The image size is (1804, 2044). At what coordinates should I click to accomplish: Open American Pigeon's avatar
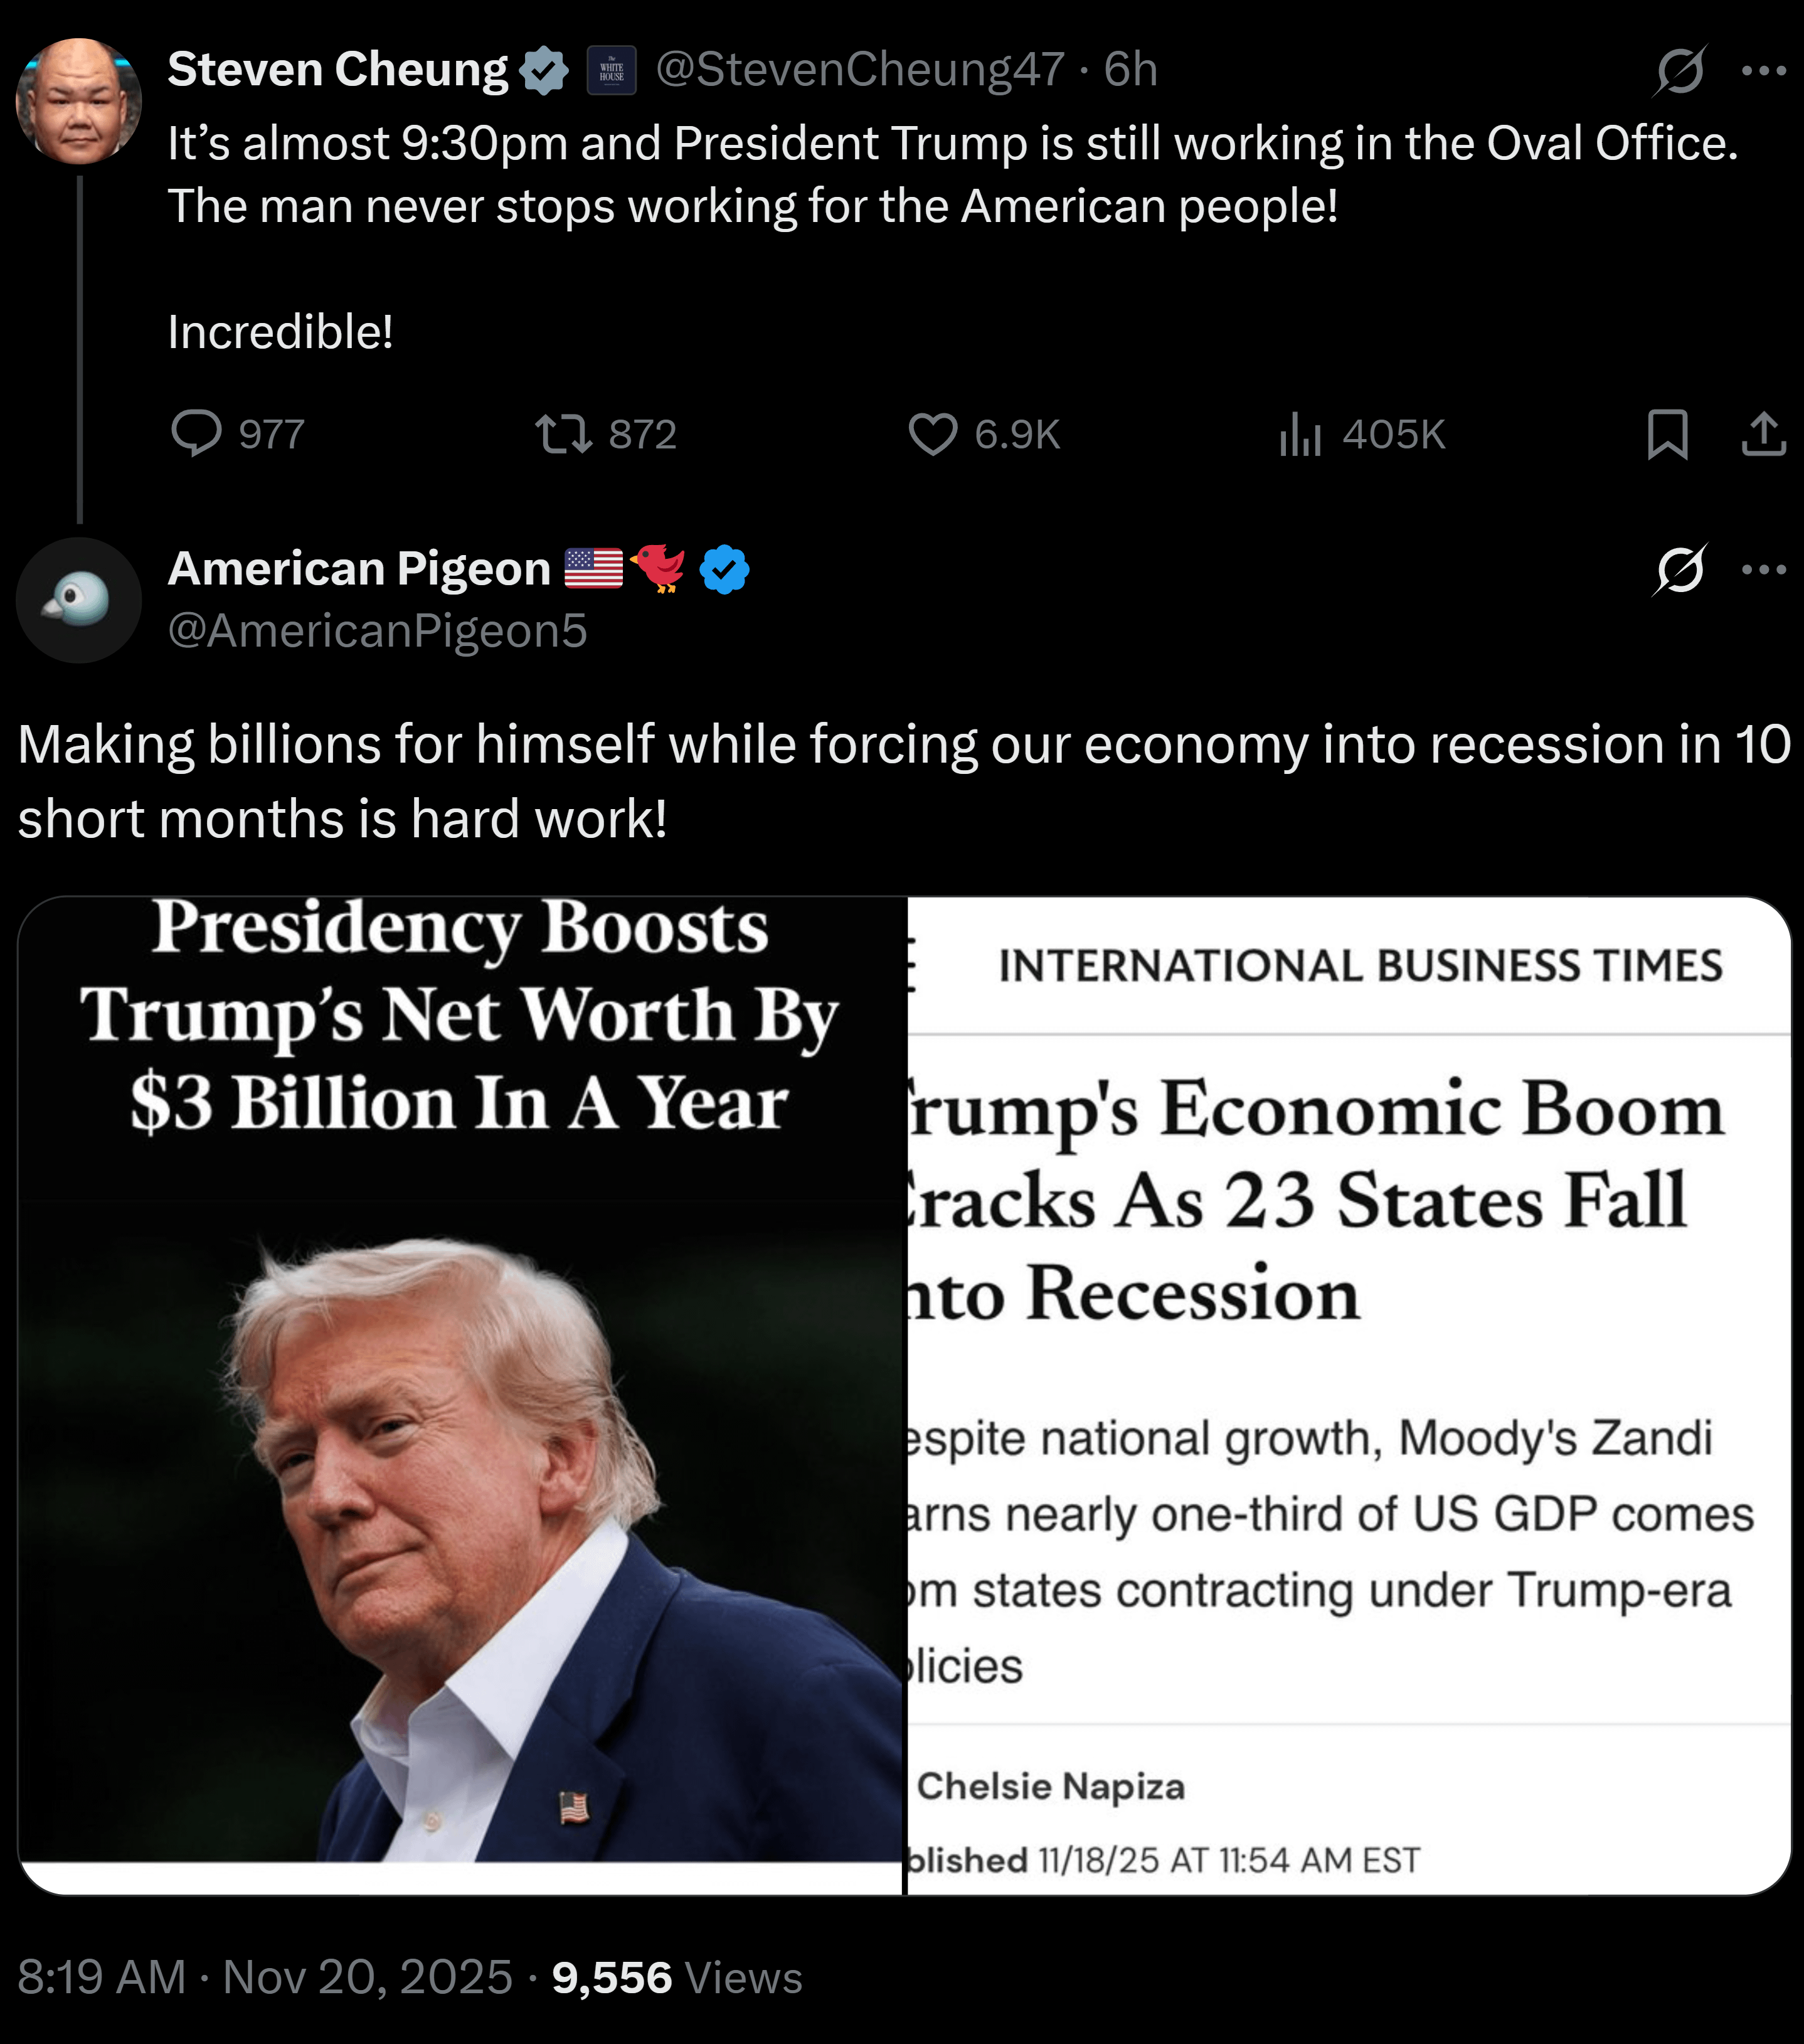click(x=78, y=599)
